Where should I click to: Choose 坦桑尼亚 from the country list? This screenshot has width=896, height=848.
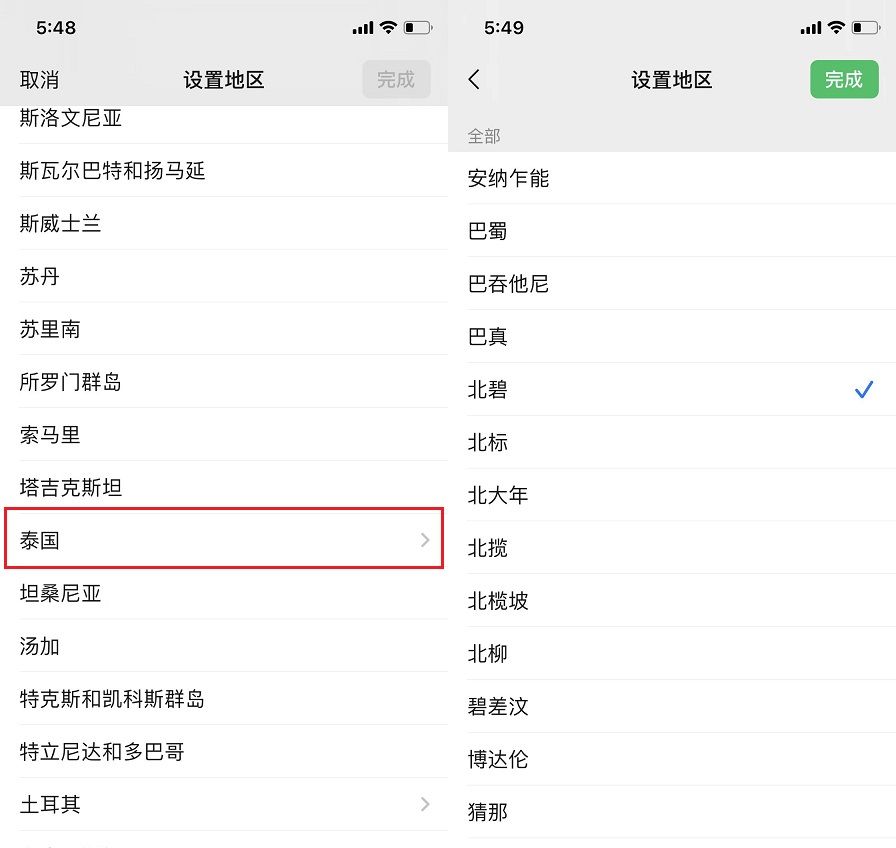point(61,594)
